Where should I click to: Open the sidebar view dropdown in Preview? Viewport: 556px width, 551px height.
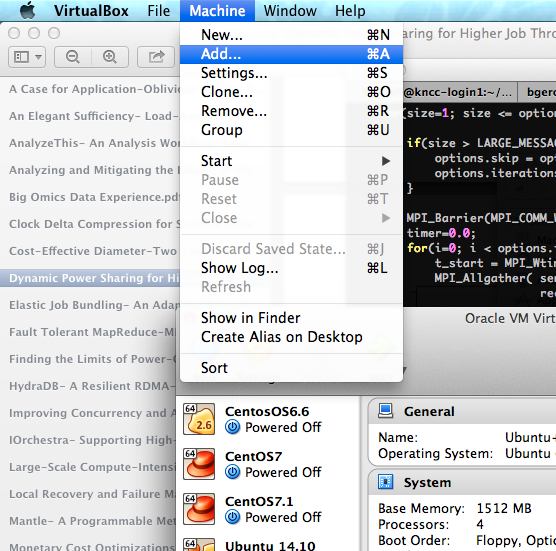click(27, 57)
